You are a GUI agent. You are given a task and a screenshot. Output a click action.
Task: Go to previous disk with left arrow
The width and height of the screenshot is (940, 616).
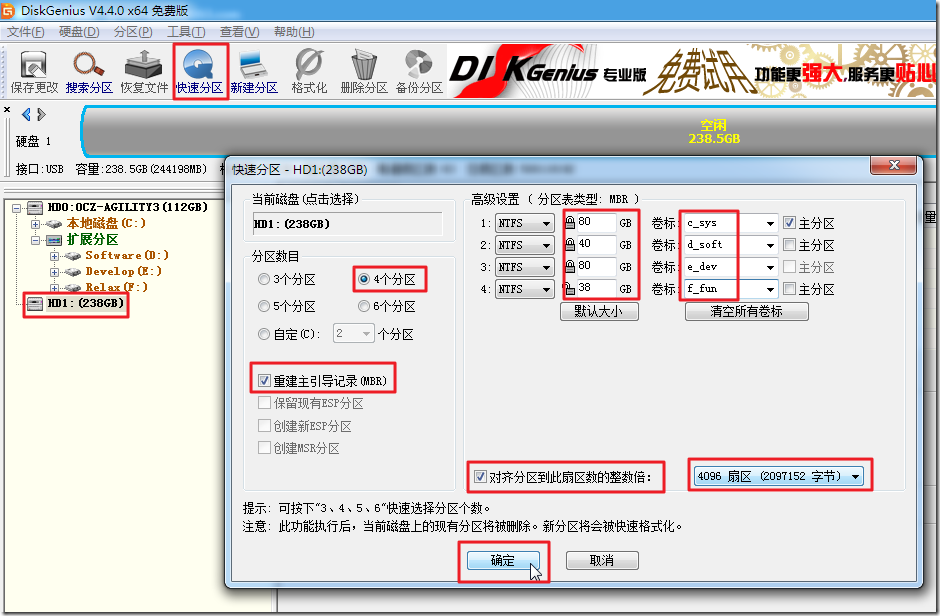coord(26,114)
